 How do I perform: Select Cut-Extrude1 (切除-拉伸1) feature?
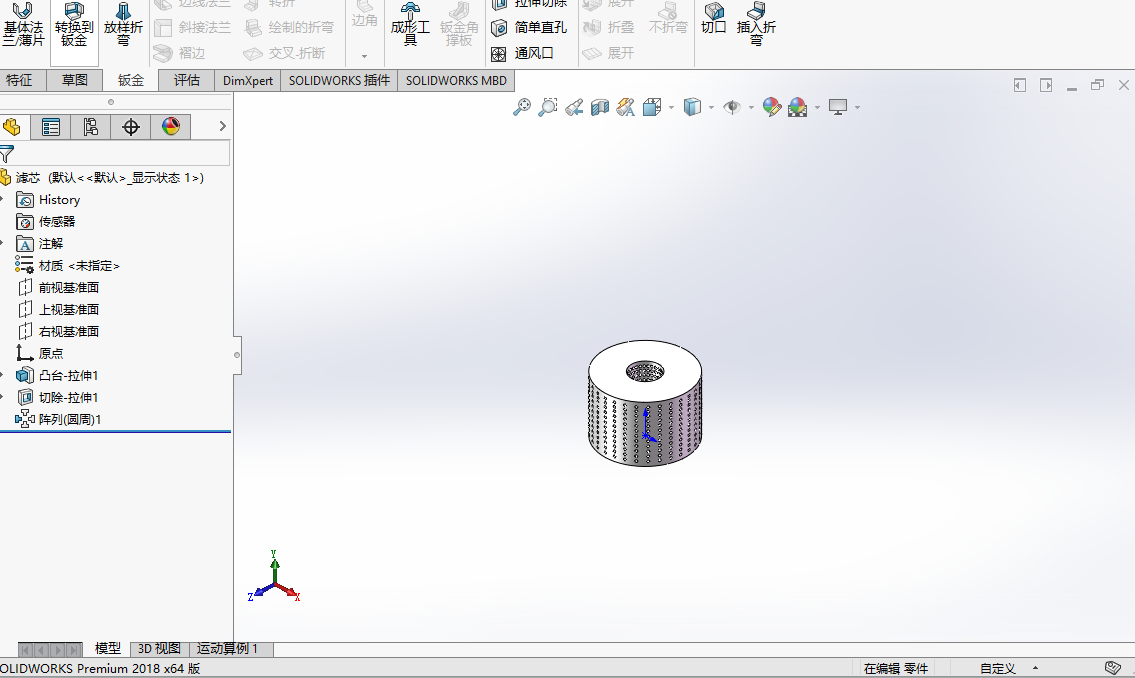57,397
